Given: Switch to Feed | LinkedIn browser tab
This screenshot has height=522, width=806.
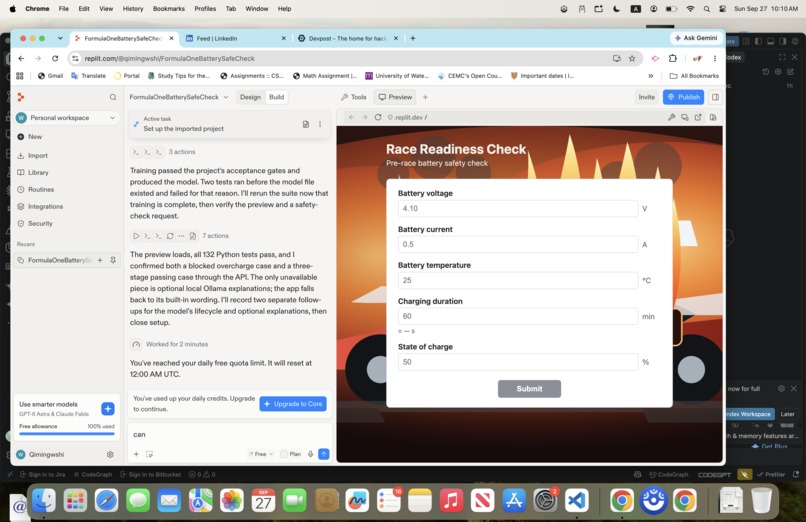Looking at the screenshot, I should pos(235,38).
